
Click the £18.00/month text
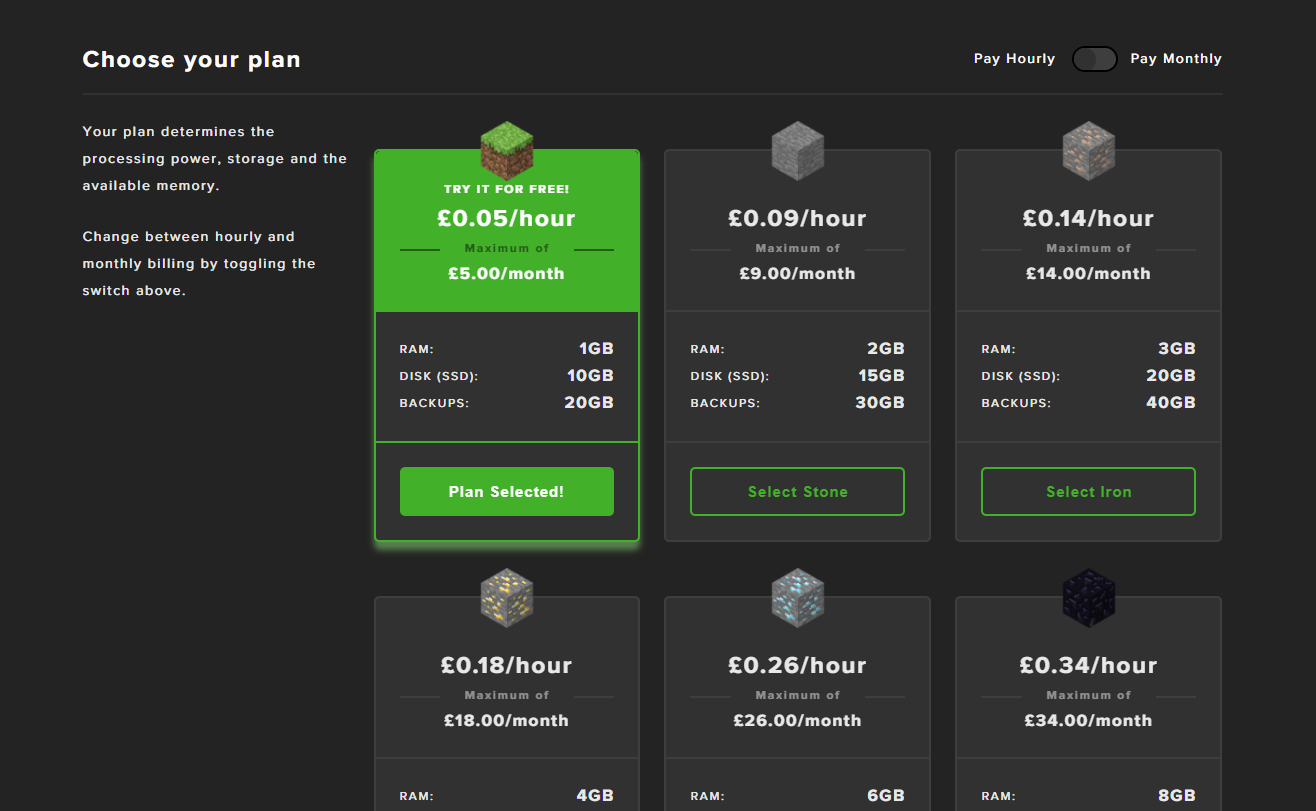507,720
